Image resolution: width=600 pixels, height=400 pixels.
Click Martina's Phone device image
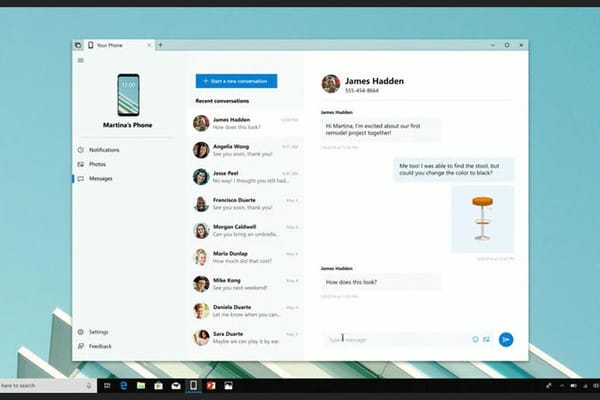click(128, 95)
